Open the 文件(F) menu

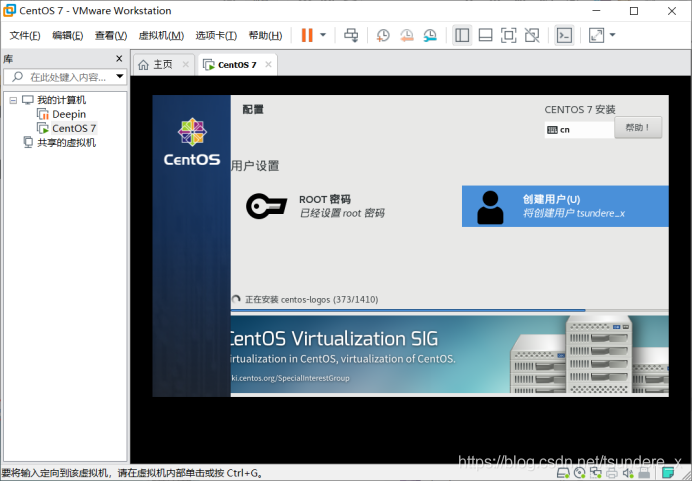(25, 35)
